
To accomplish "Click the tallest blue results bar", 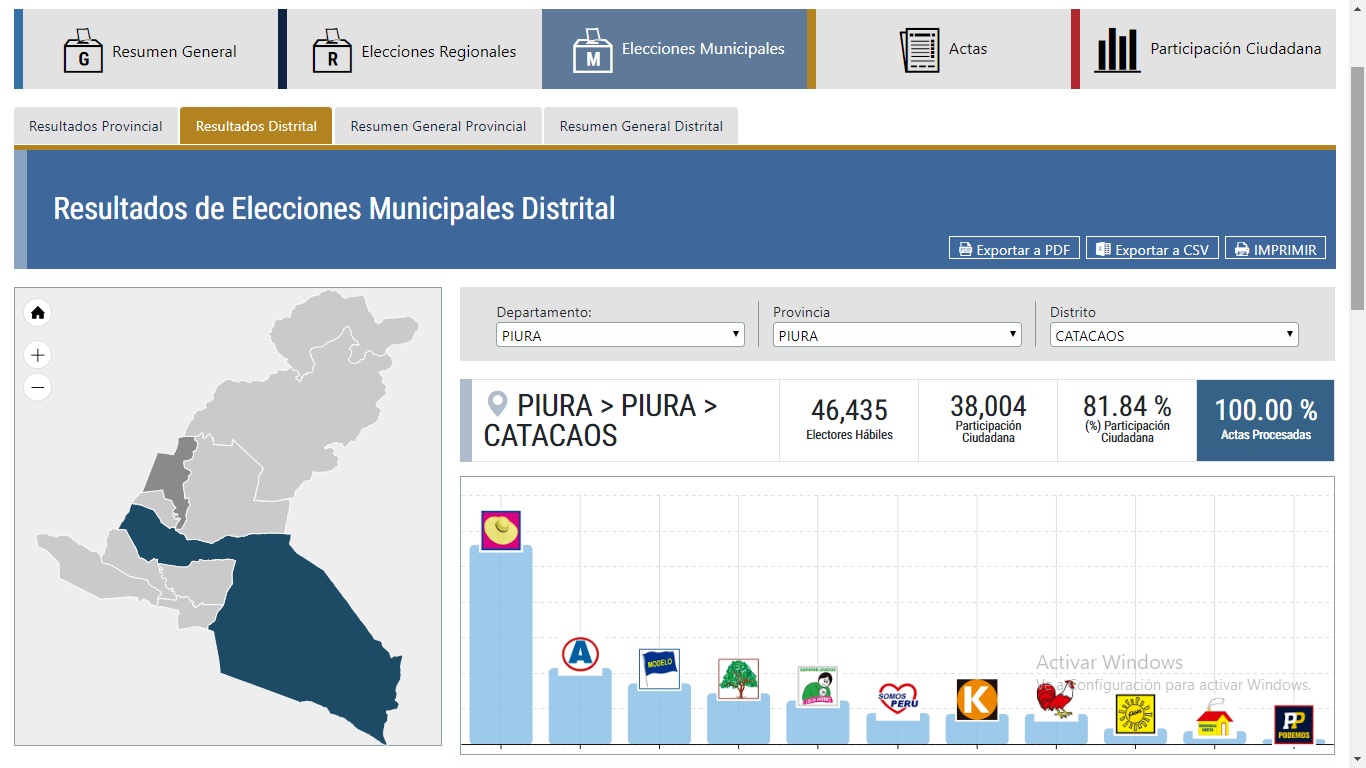I will tap(501, 650).
